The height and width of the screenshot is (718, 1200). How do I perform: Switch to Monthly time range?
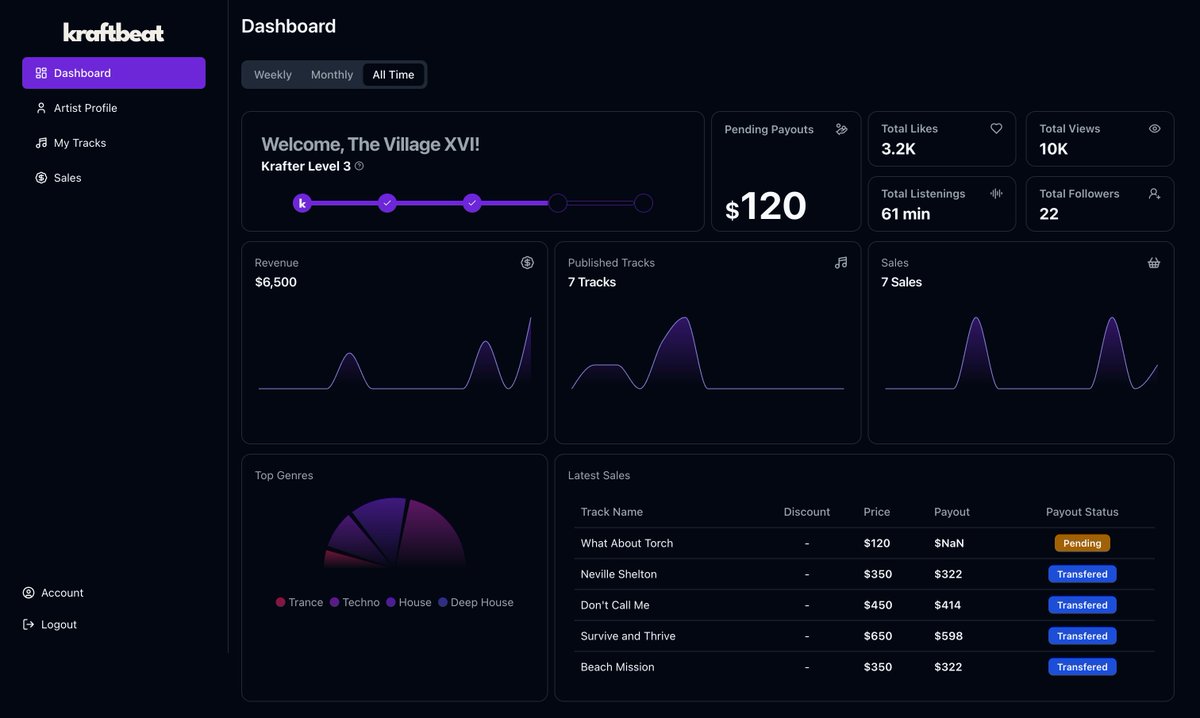click(332, 75)
